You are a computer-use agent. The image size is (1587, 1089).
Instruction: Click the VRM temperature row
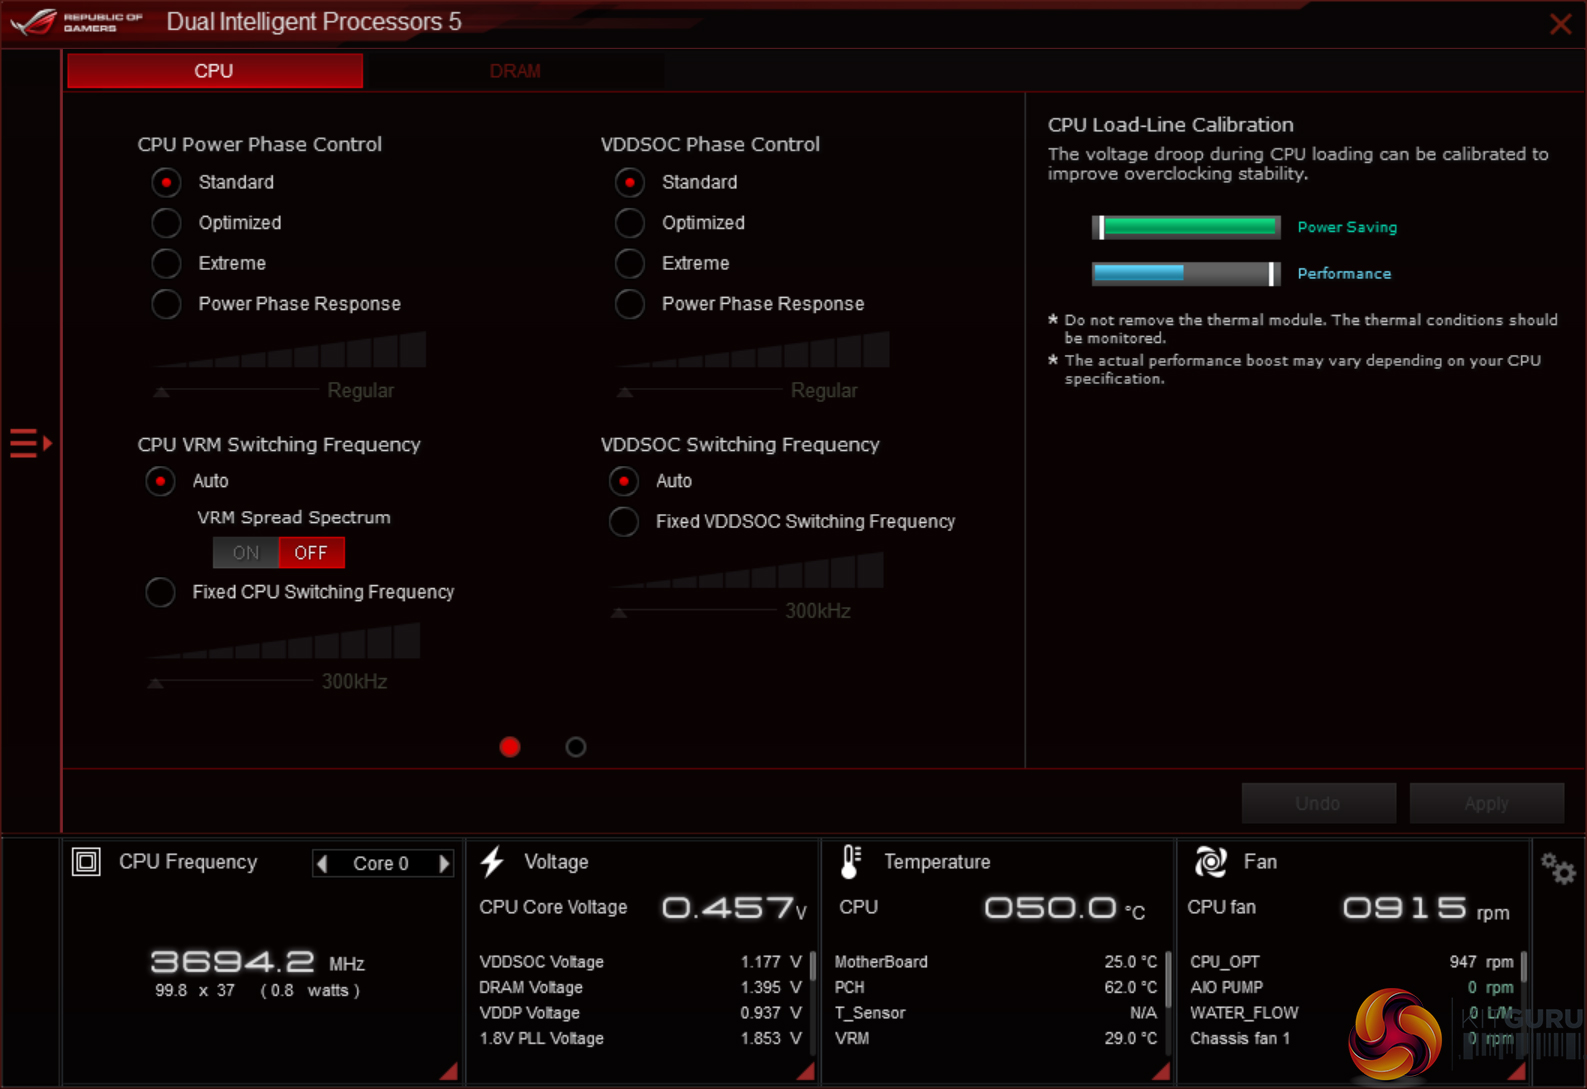click(x=996, y=1038)
